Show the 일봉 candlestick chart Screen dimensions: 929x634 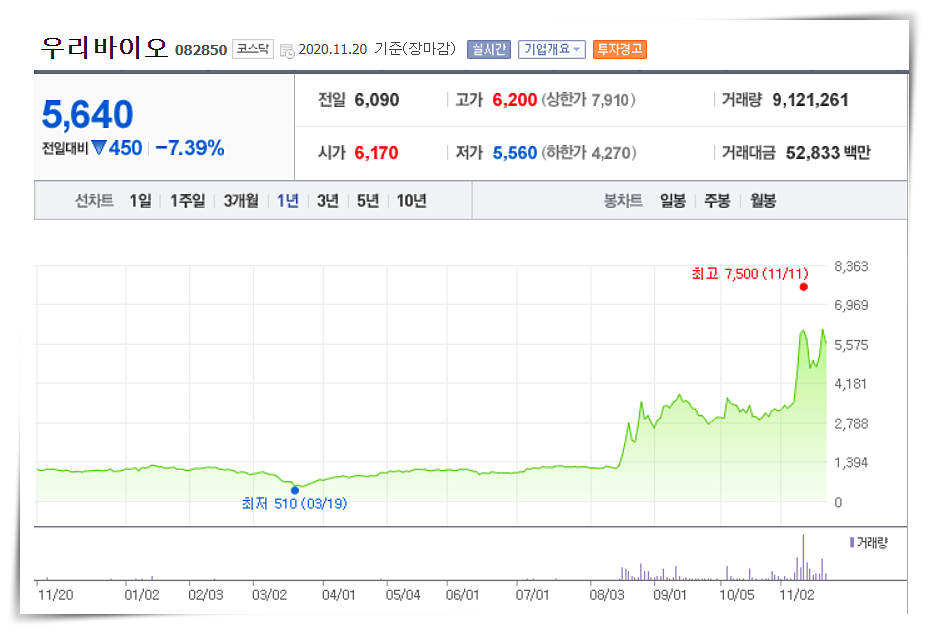pos(673,201)
